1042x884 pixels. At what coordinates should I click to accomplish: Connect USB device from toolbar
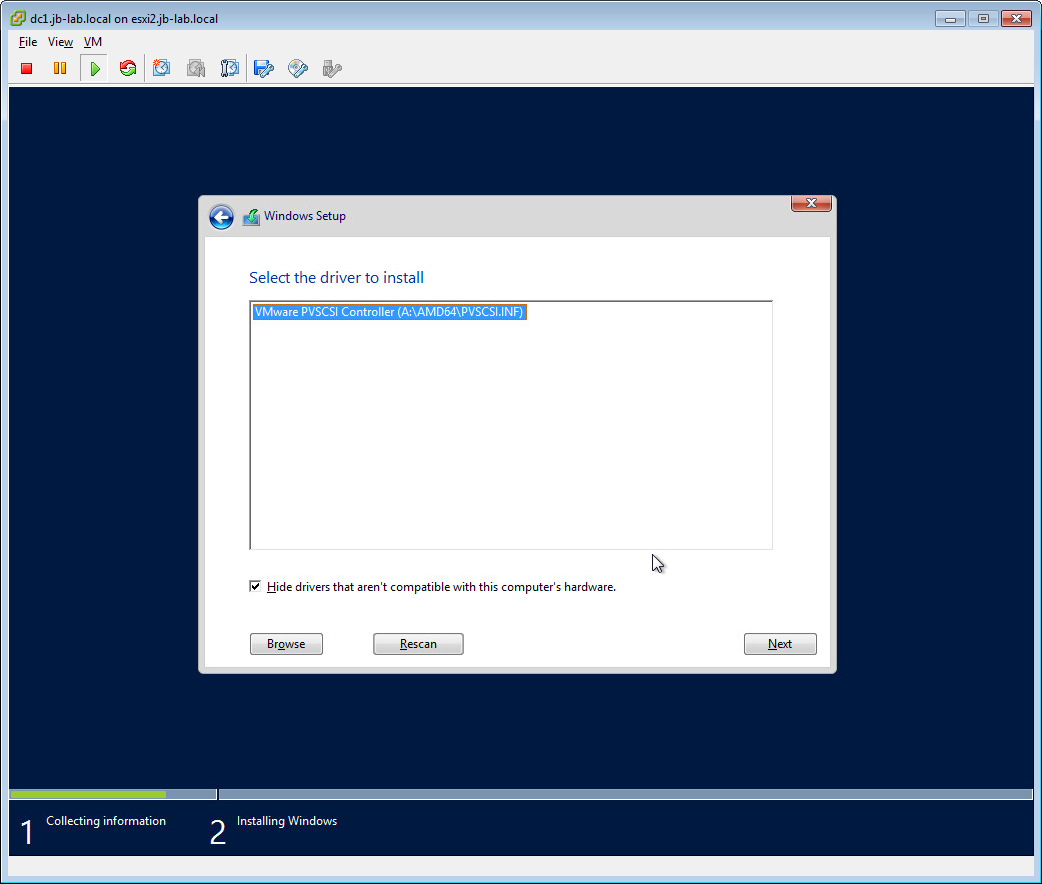pyautogui.click(x=332, y=69)
